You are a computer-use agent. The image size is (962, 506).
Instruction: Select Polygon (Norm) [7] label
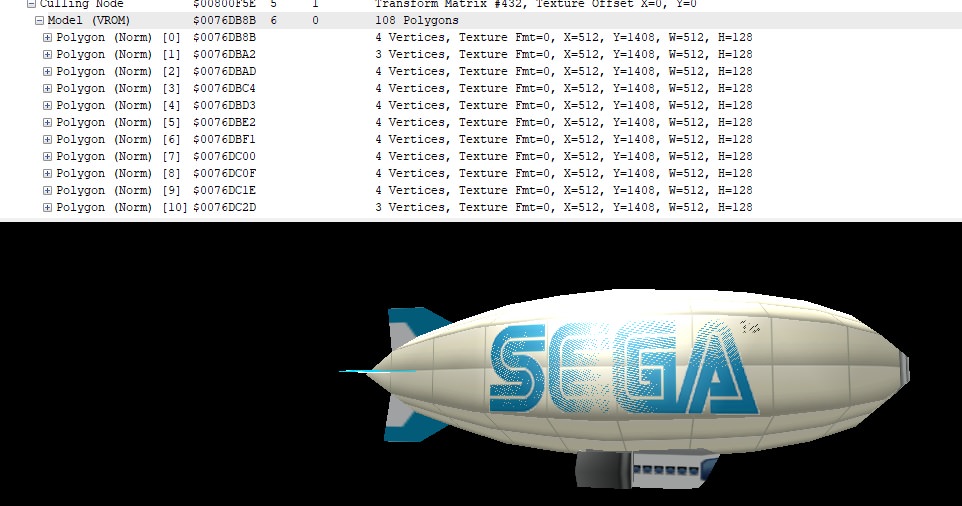118,156
